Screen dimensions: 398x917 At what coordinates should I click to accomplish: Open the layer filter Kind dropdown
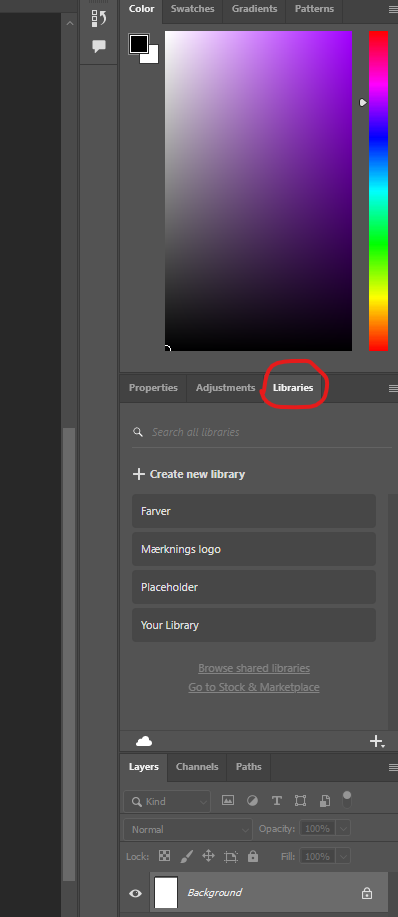point(167,801)
